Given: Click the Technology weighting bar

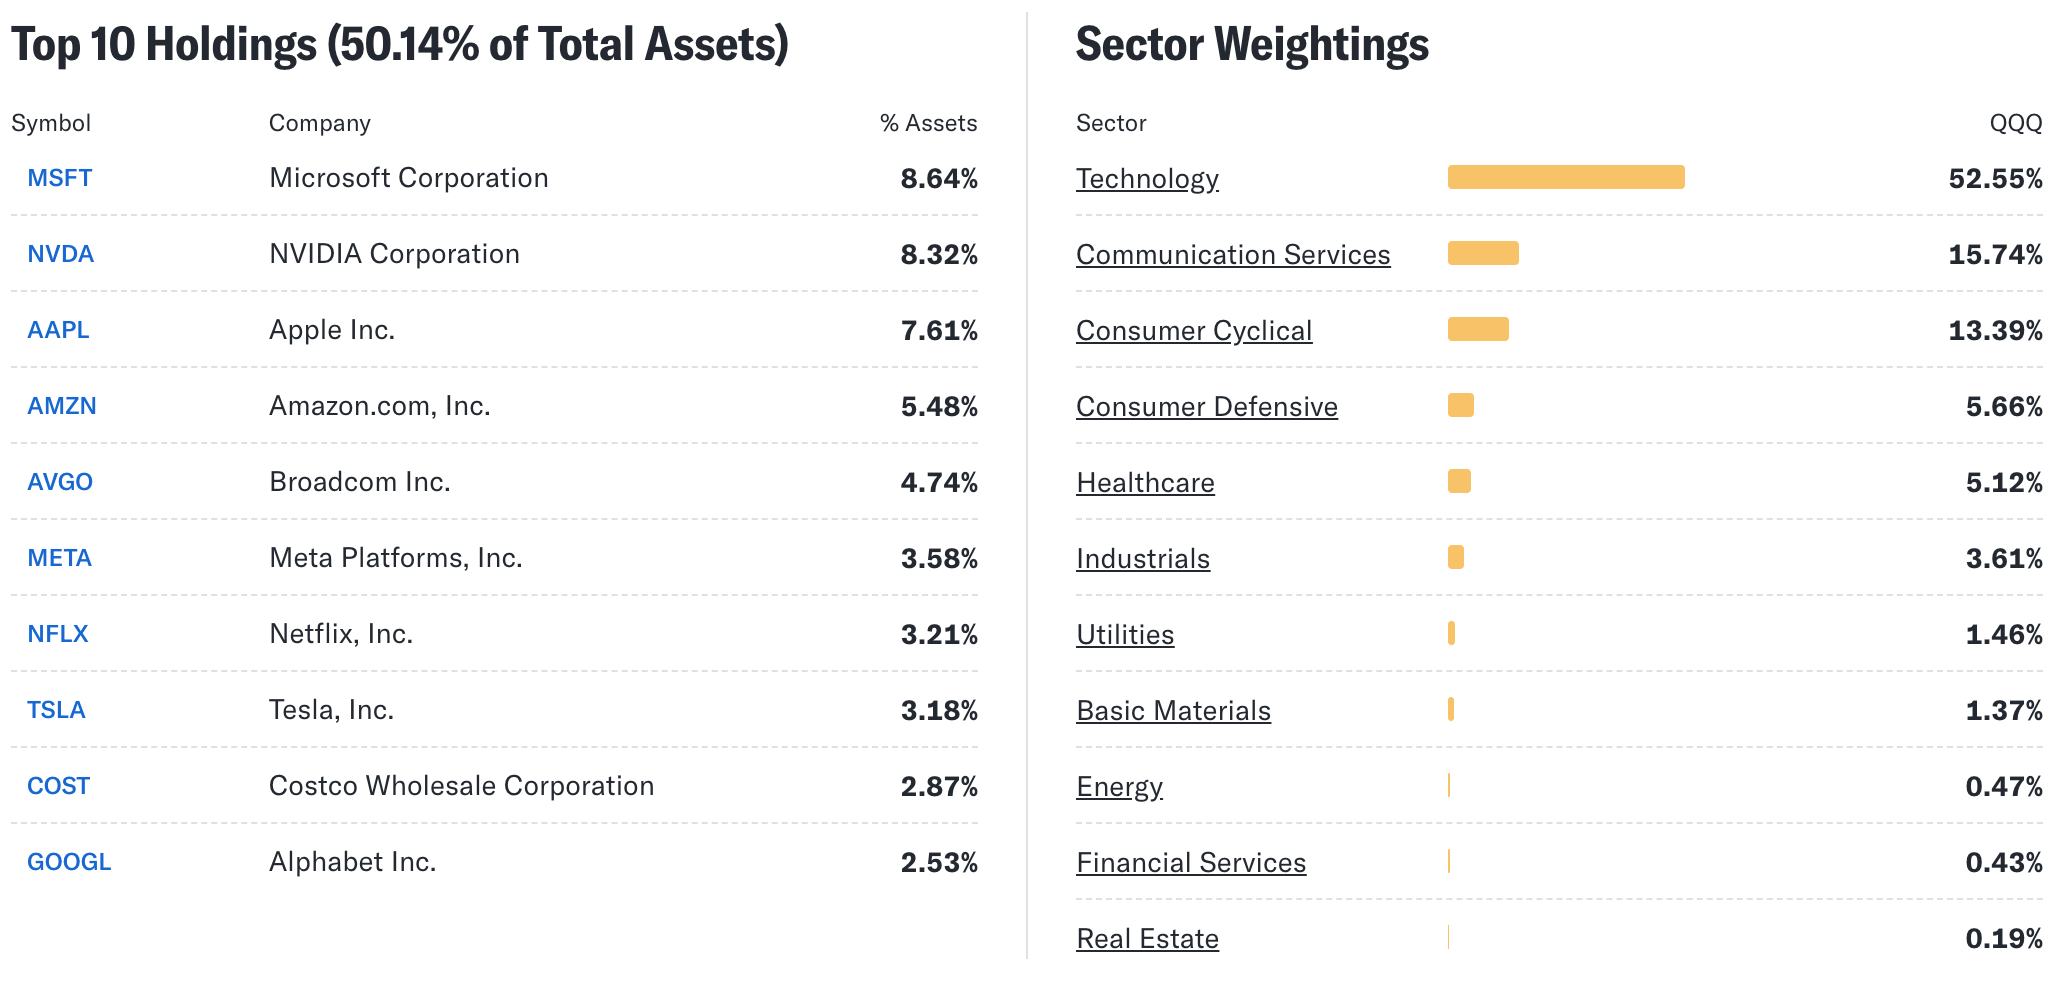Looking at the screenshot, I should tap(1565, 177).
